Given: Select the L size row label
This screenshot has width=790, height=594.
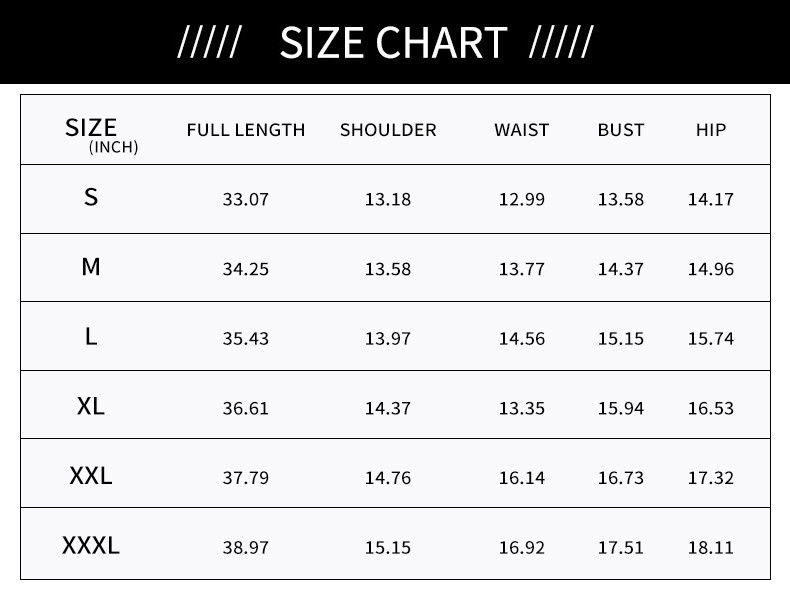Looking at the screenshot, I should [x=91, y=336].
